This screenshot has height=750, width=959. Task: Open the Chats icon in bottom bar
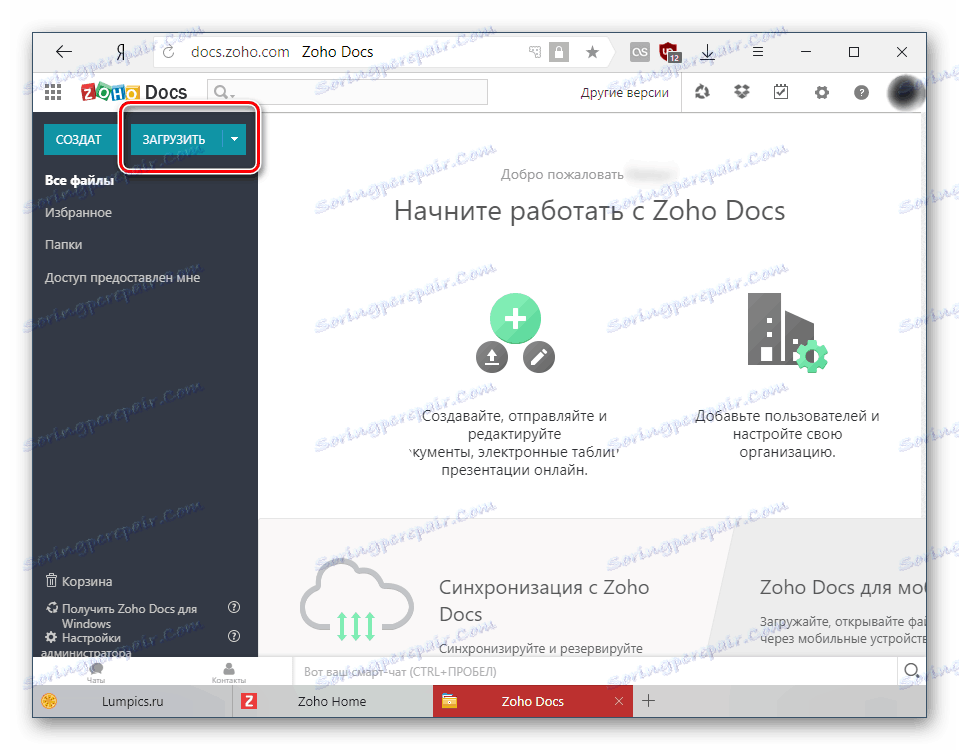point(96,671)
